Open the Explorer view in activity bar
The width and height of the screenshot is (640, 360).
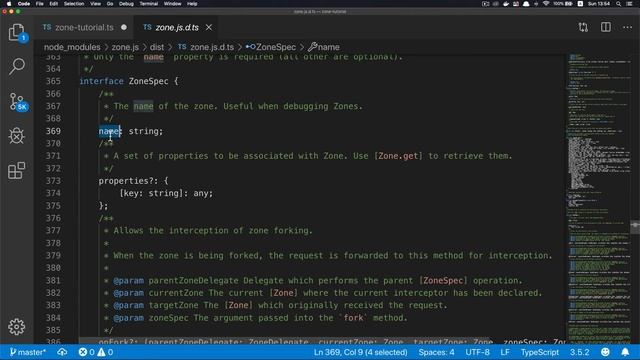tap(16, 32)
